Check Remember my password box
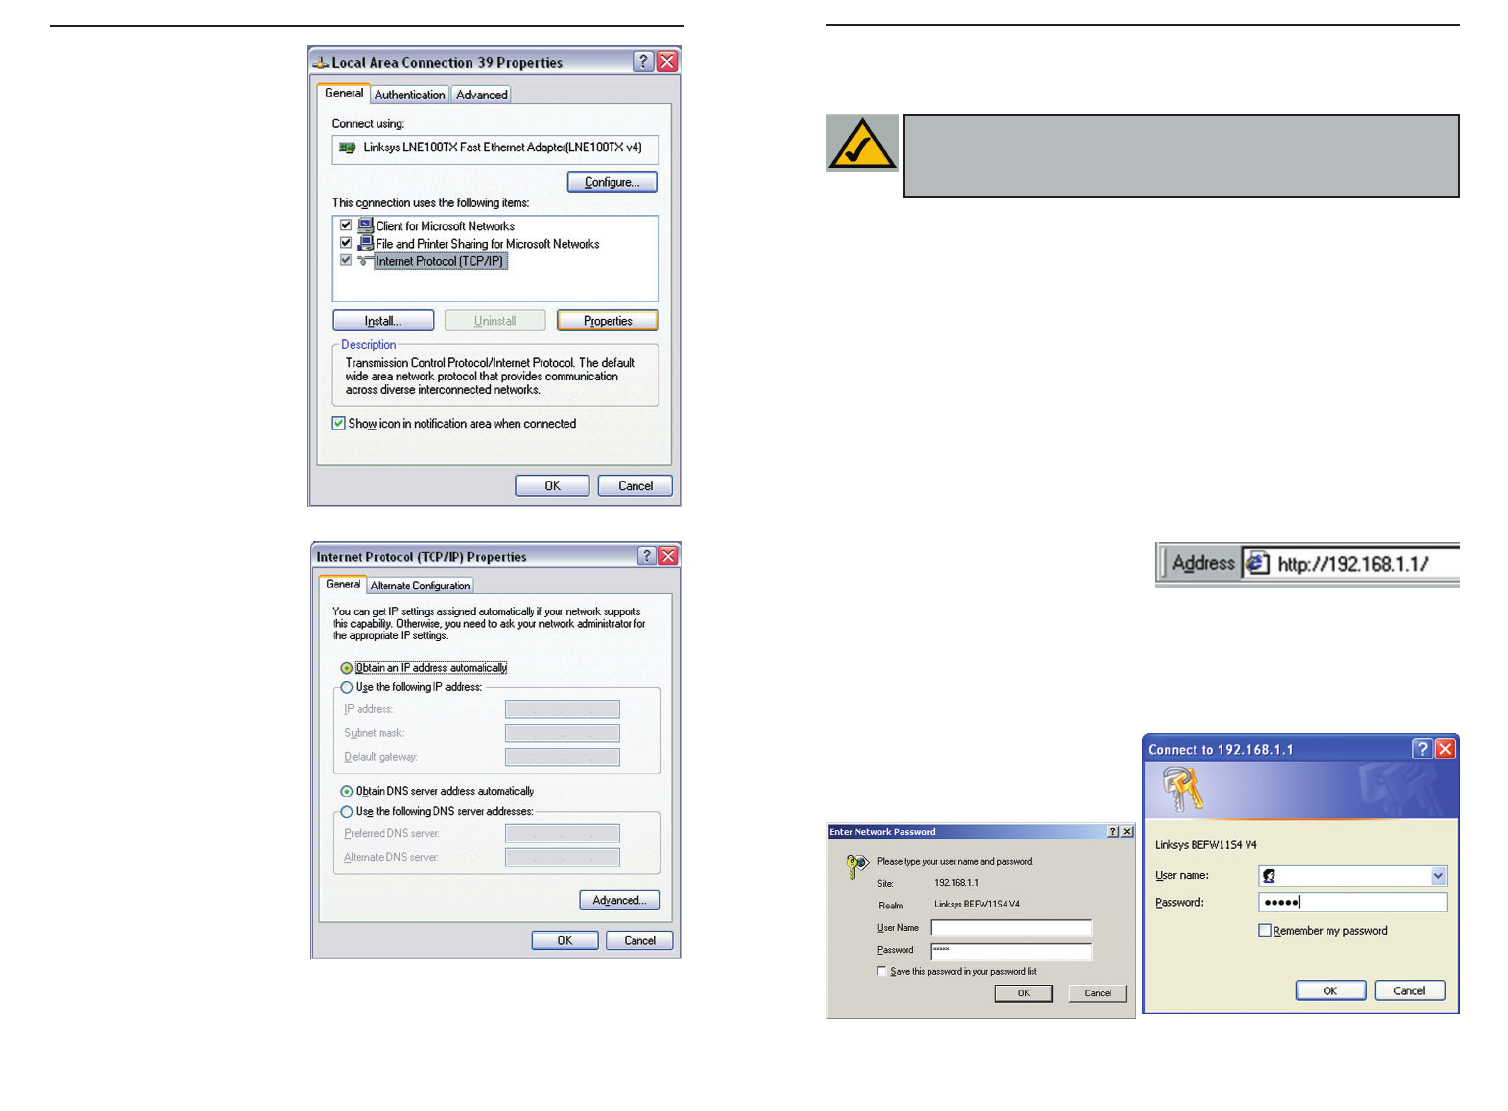Screen dimensions: 1508x1111 (1265, 931)
